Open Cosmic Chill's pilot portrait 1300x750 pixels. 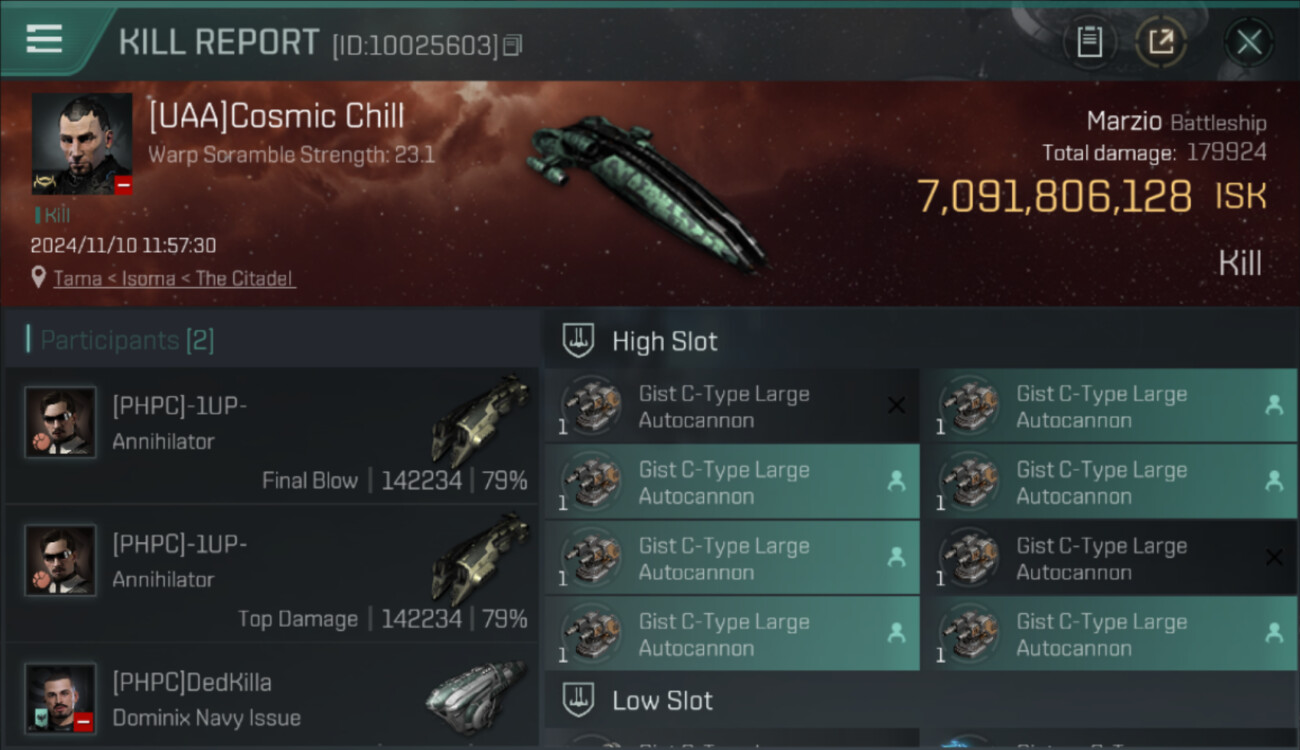(82, 144)
